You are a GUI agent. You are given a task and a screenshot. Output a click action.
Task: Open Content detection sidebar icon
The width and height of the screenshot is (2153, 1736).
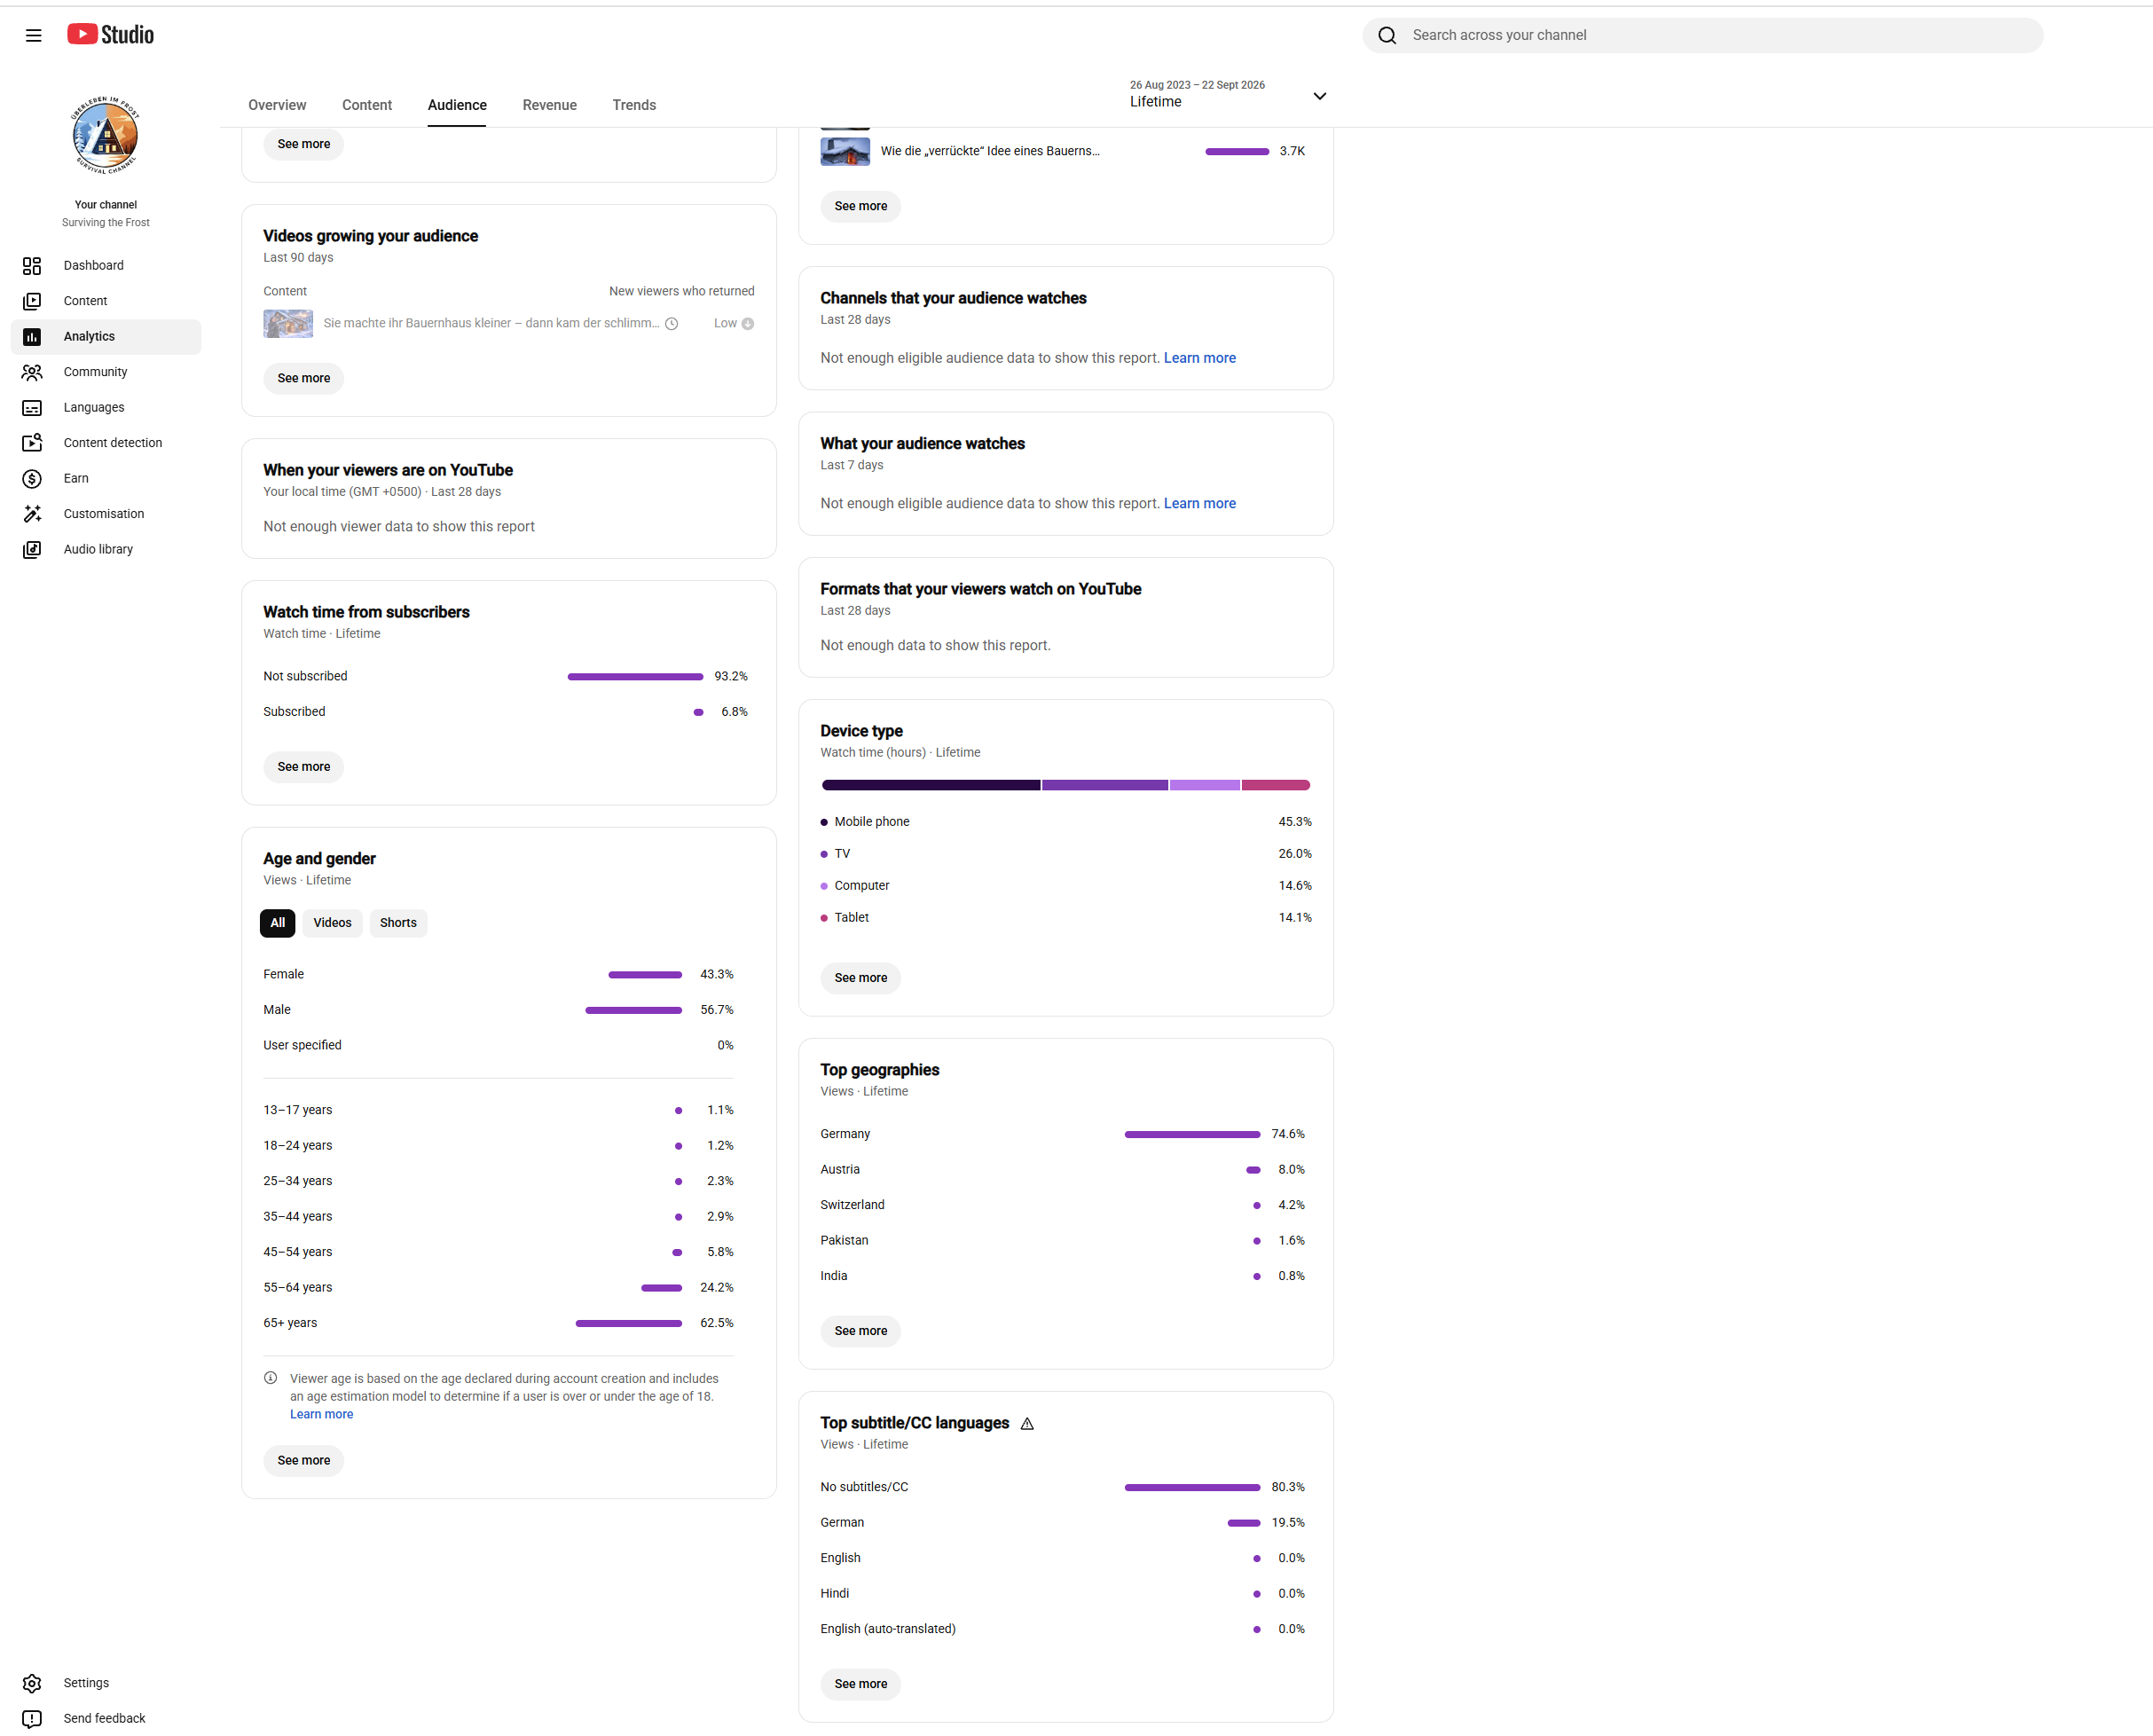pos(32,443)
